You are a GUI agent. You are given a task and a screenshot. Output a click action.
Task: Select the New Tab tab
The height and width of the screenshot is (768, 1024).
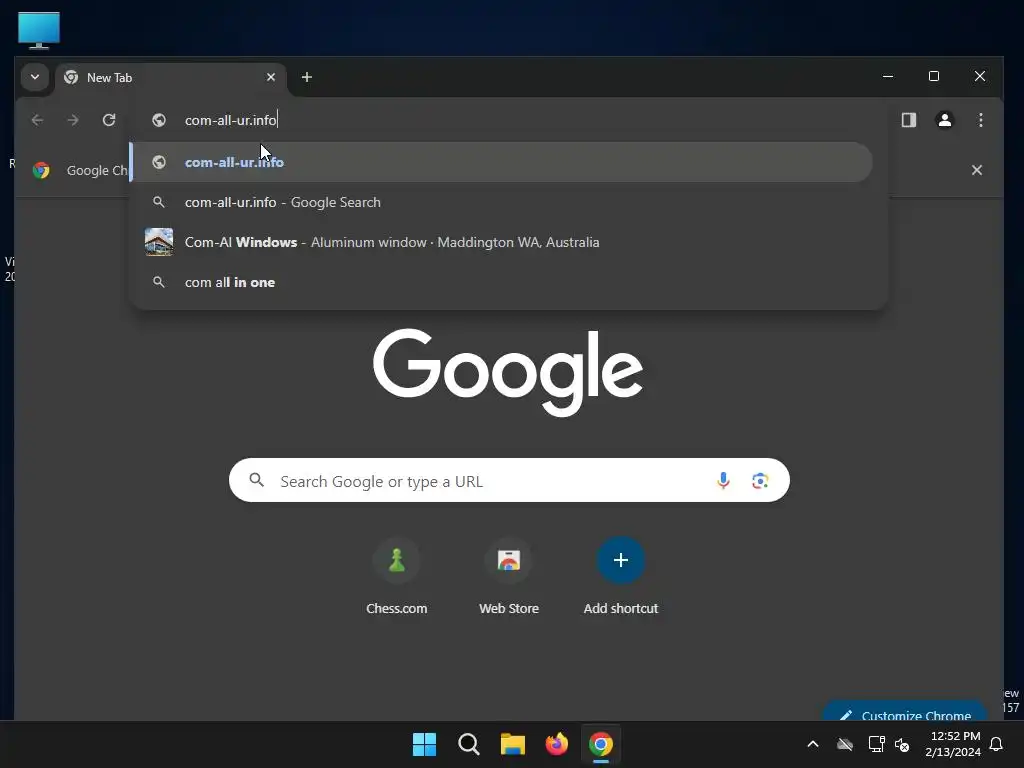171,78
